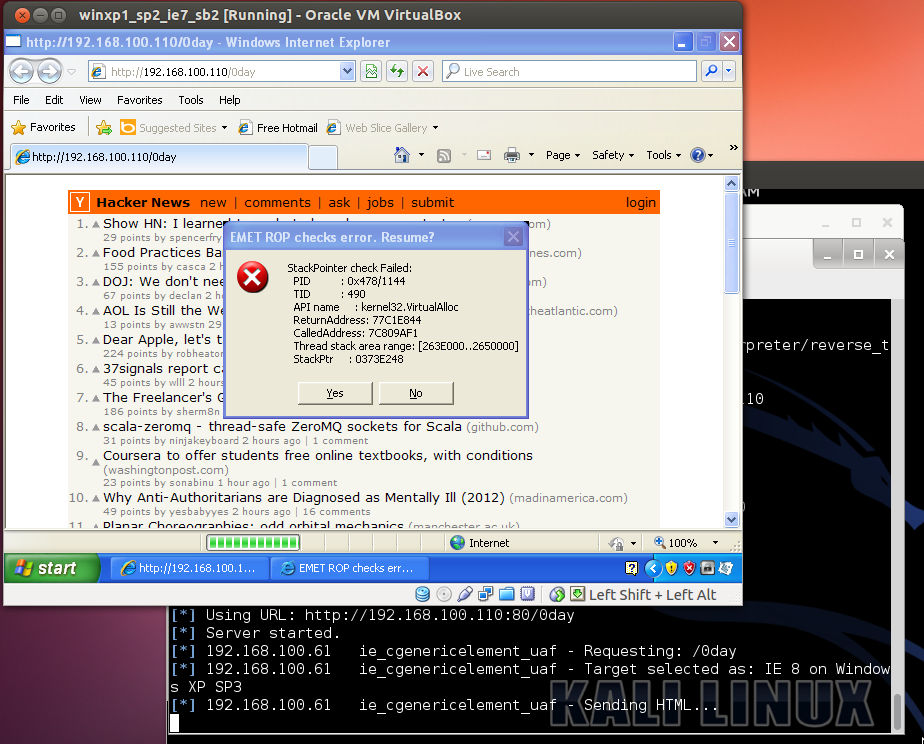Click Yes in the EMET dialog

point(335,393)
